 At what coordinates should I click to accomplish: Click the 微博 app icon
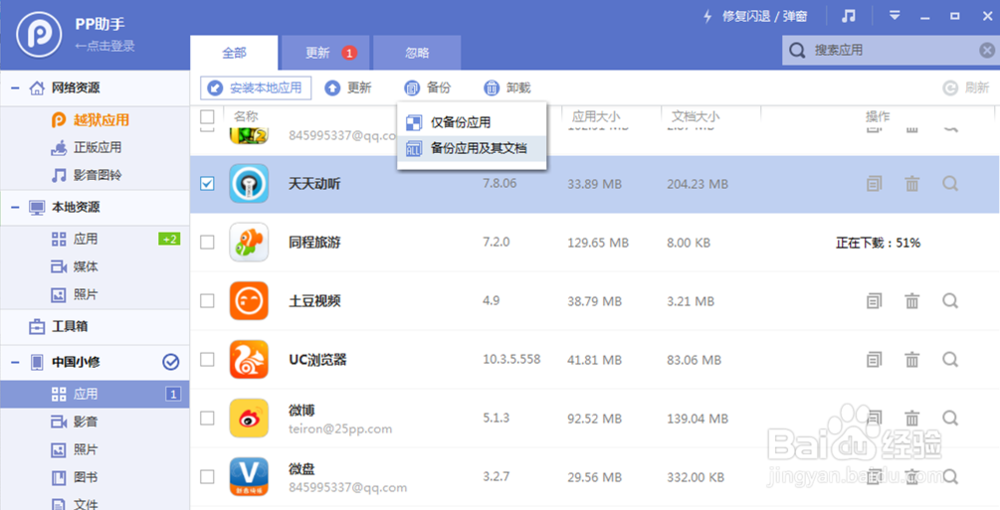click(249, 418)
